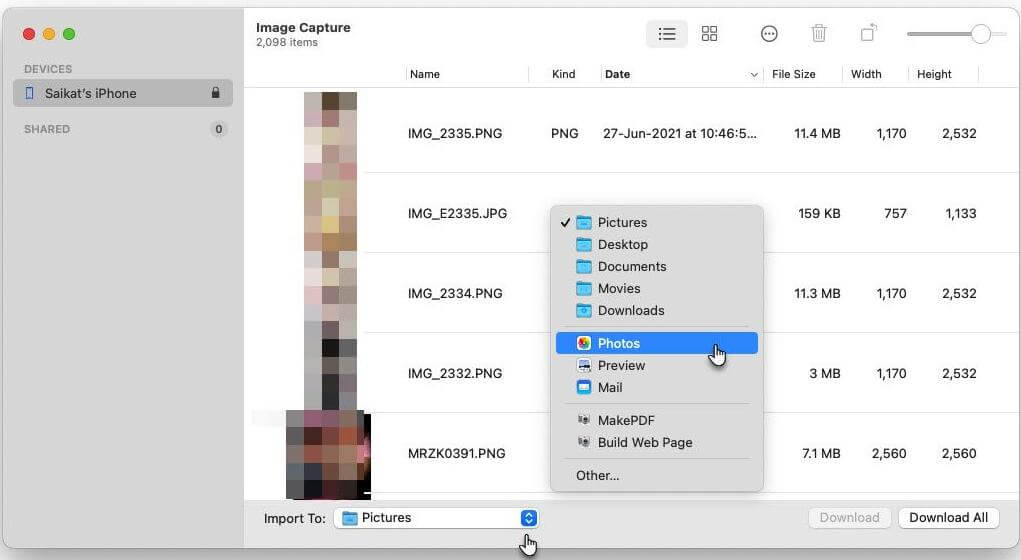Click the 159 KB file size cell
The width and height of the screenshot is (1021, 560).
click(818, 214)
